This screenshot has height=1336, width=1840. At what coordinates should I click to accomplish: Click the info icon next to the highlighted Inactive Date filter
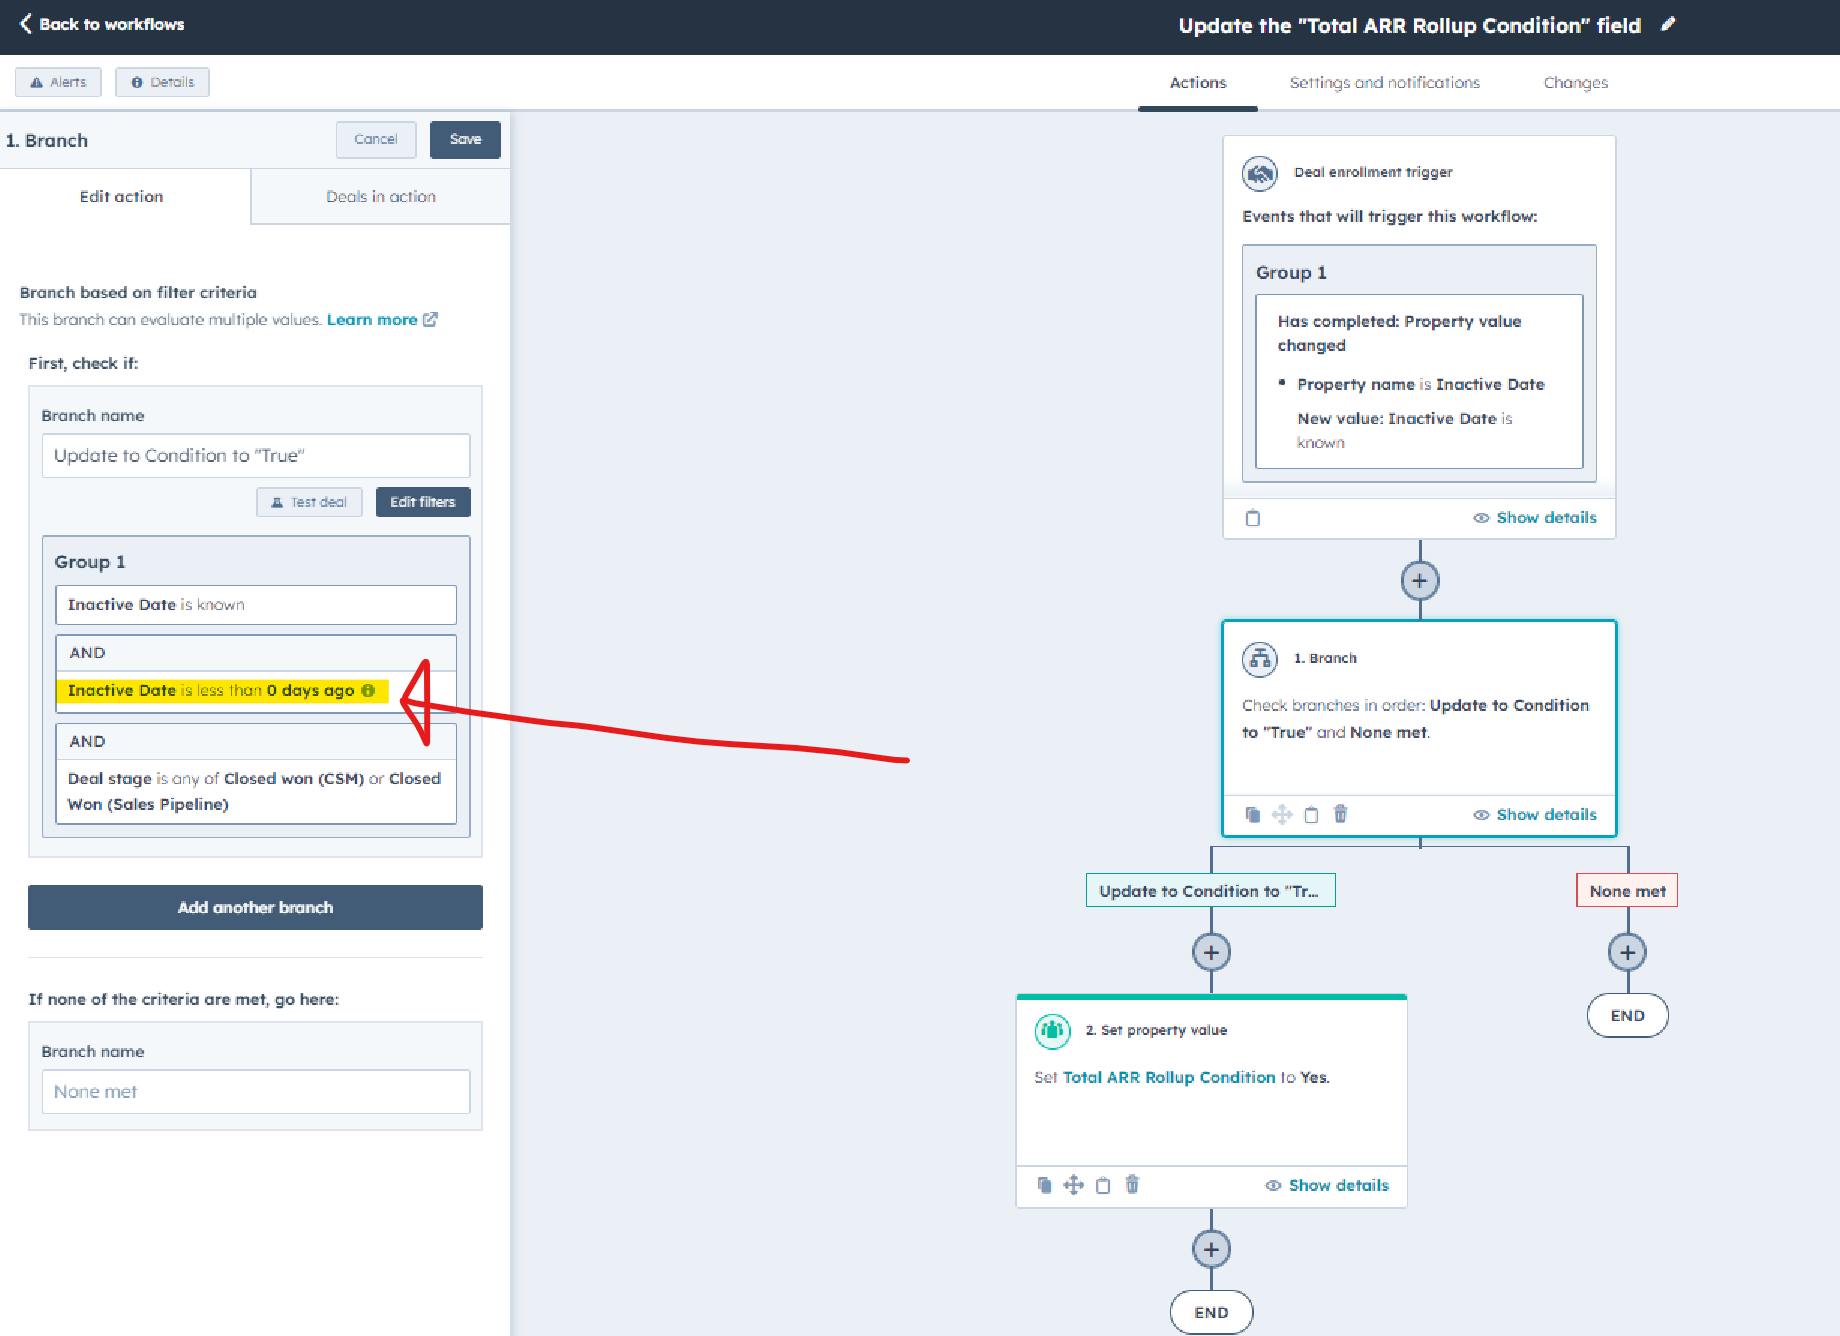(367, 690)
